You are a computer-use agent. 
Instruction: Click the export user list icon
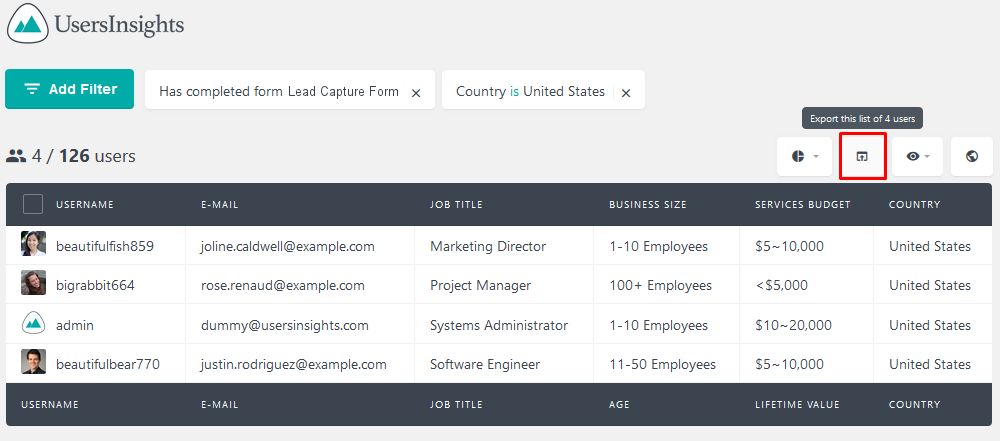pos(862,156)
